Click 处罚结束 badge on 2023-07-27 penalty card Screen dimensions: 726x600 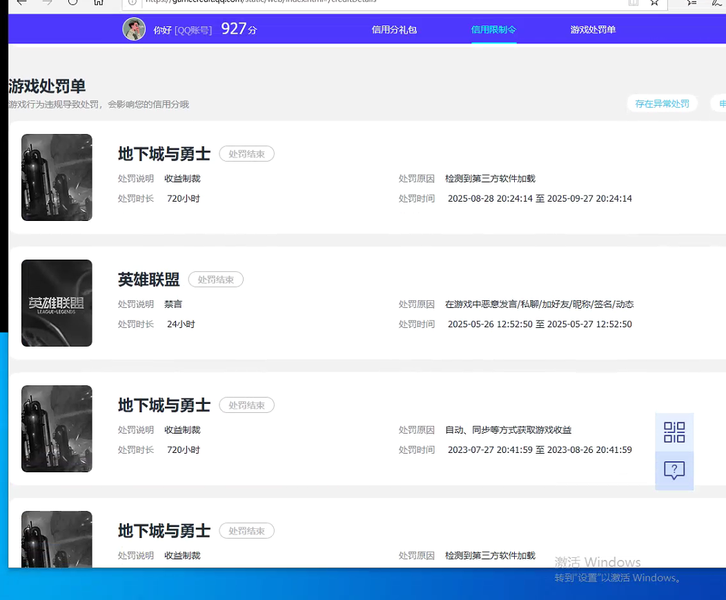pyautogui.click(x=247, y=405)
